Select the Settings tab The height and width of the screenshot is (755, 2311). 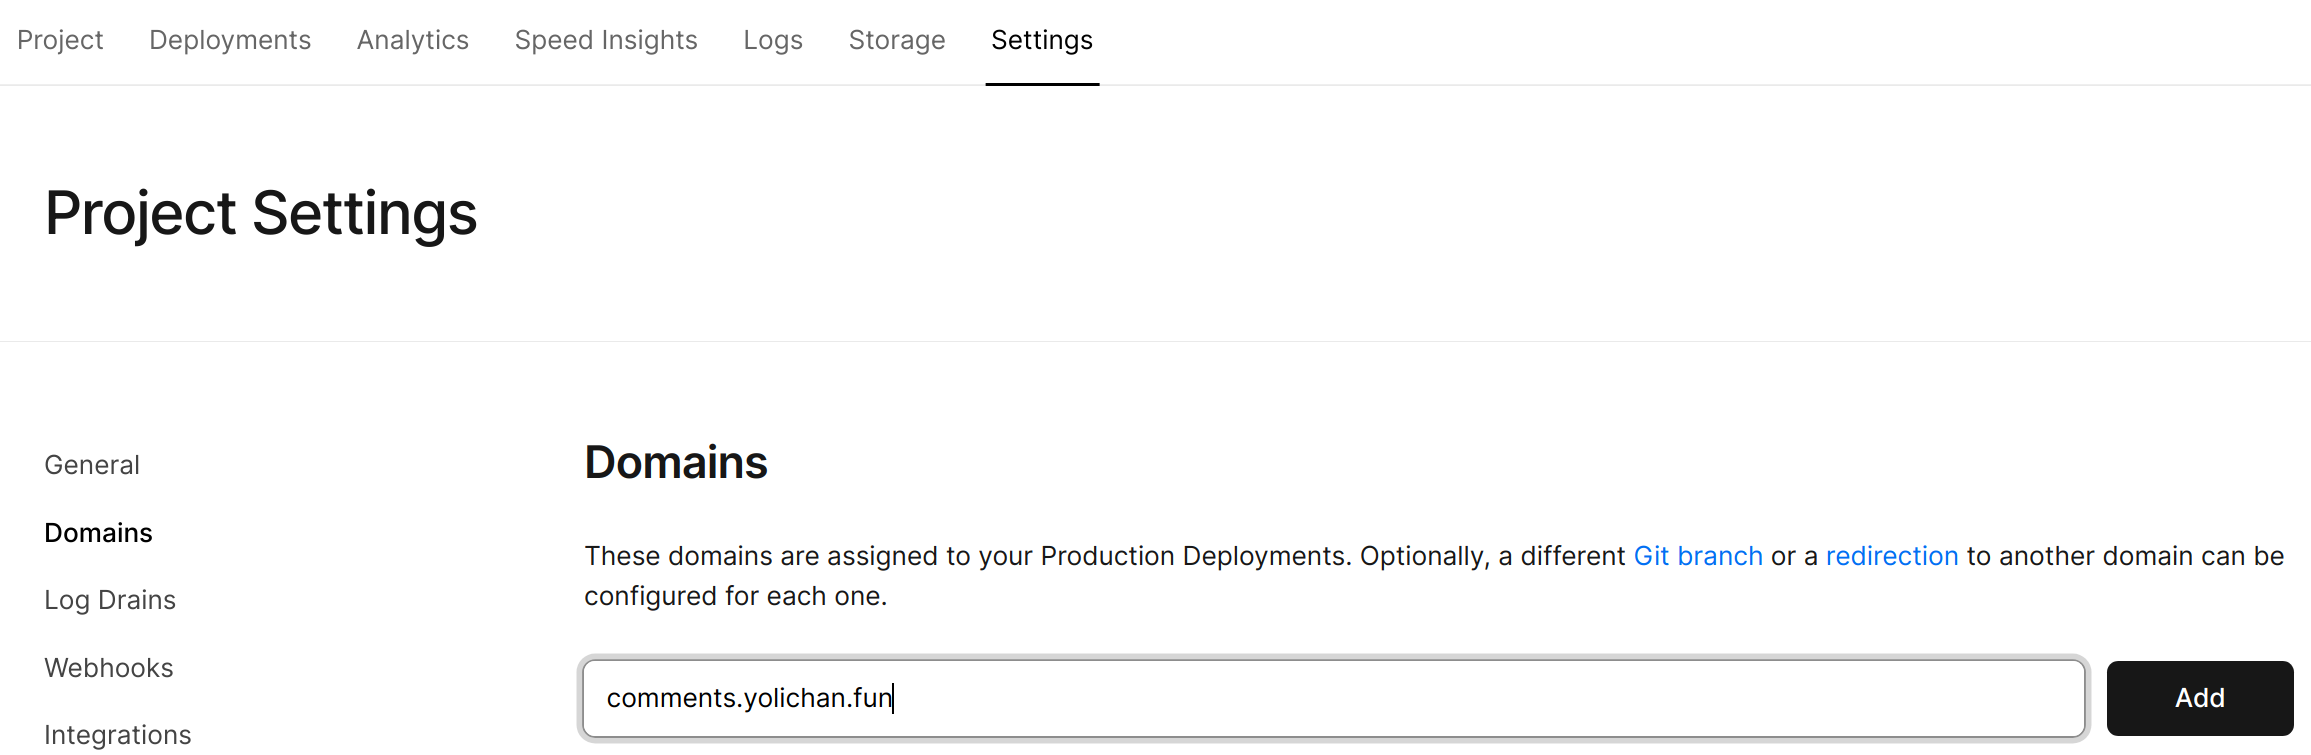coord(1042,40)
